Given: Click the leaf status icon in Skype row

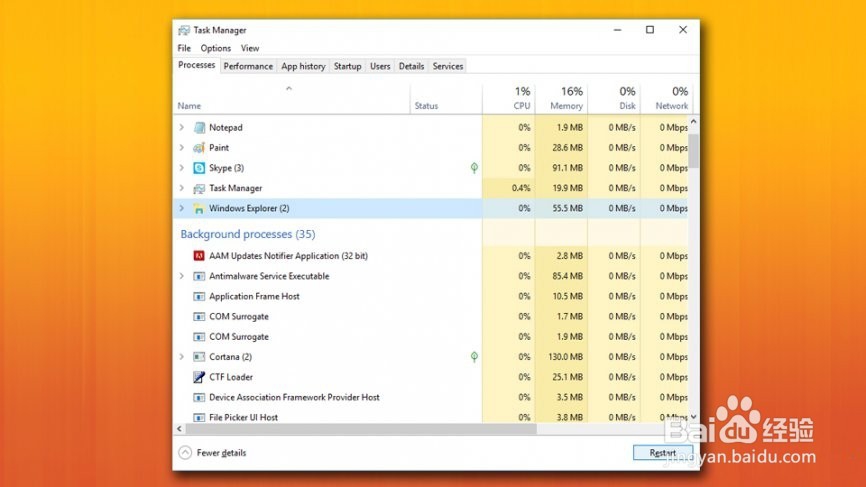Looking at the screenshot, I should point(474,168).
